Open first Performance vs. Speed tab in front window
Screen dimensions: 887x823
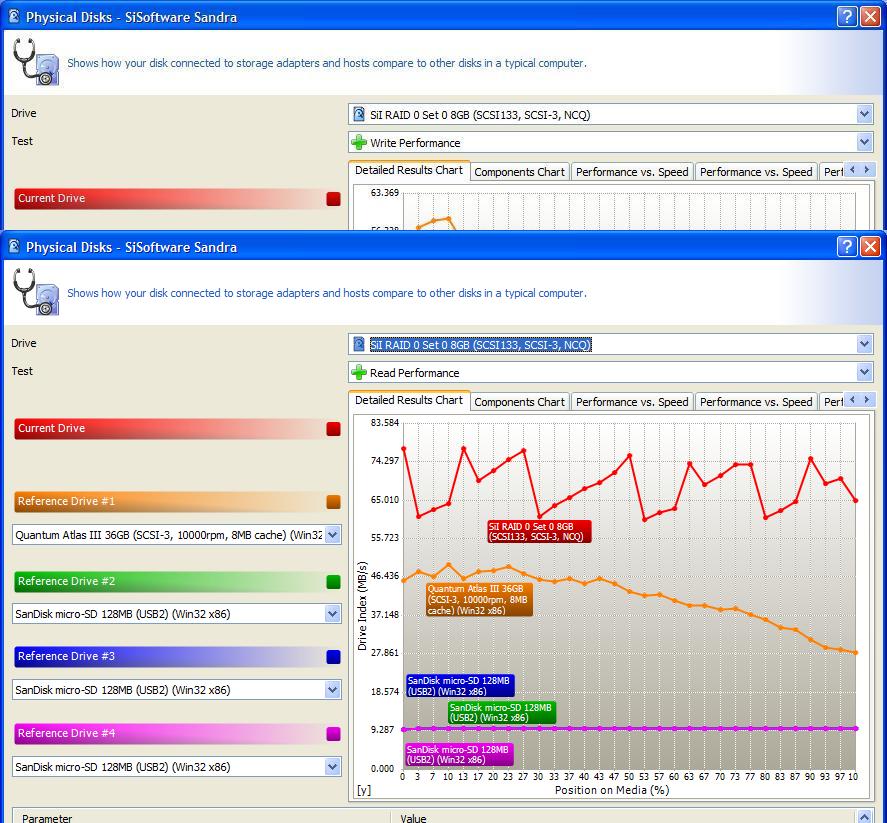tap(632, 402)
